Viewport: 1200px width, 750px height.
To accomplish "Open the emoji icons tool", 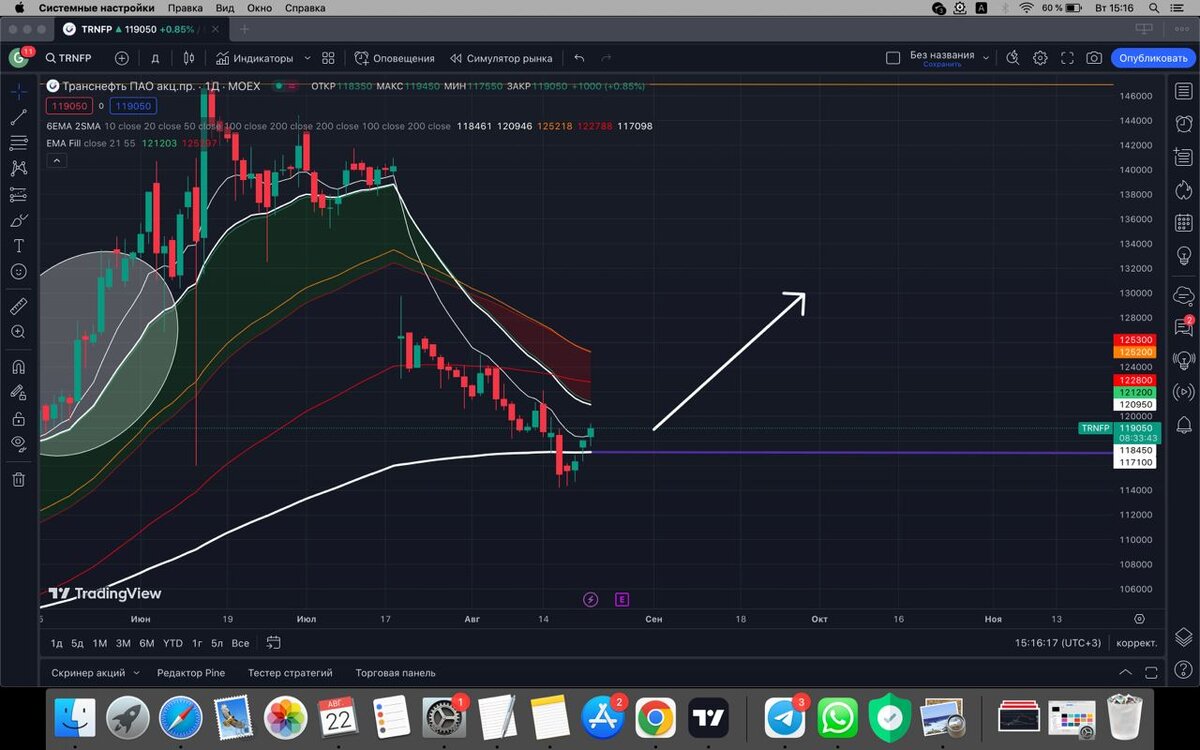I will point(18,271).
